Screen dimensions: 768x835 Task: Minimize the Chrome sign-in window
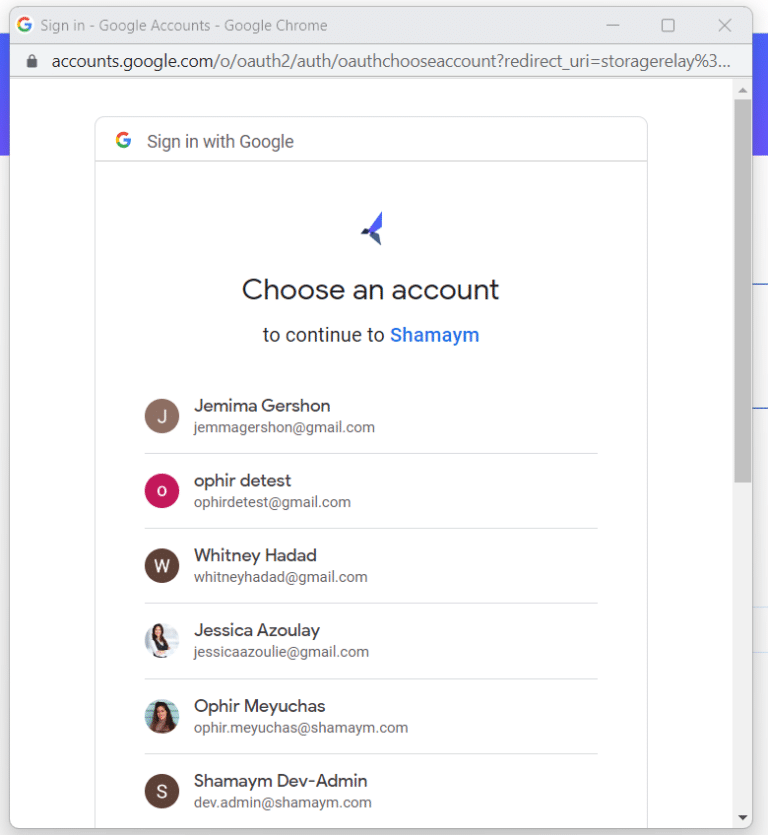[x=613, y=25]
